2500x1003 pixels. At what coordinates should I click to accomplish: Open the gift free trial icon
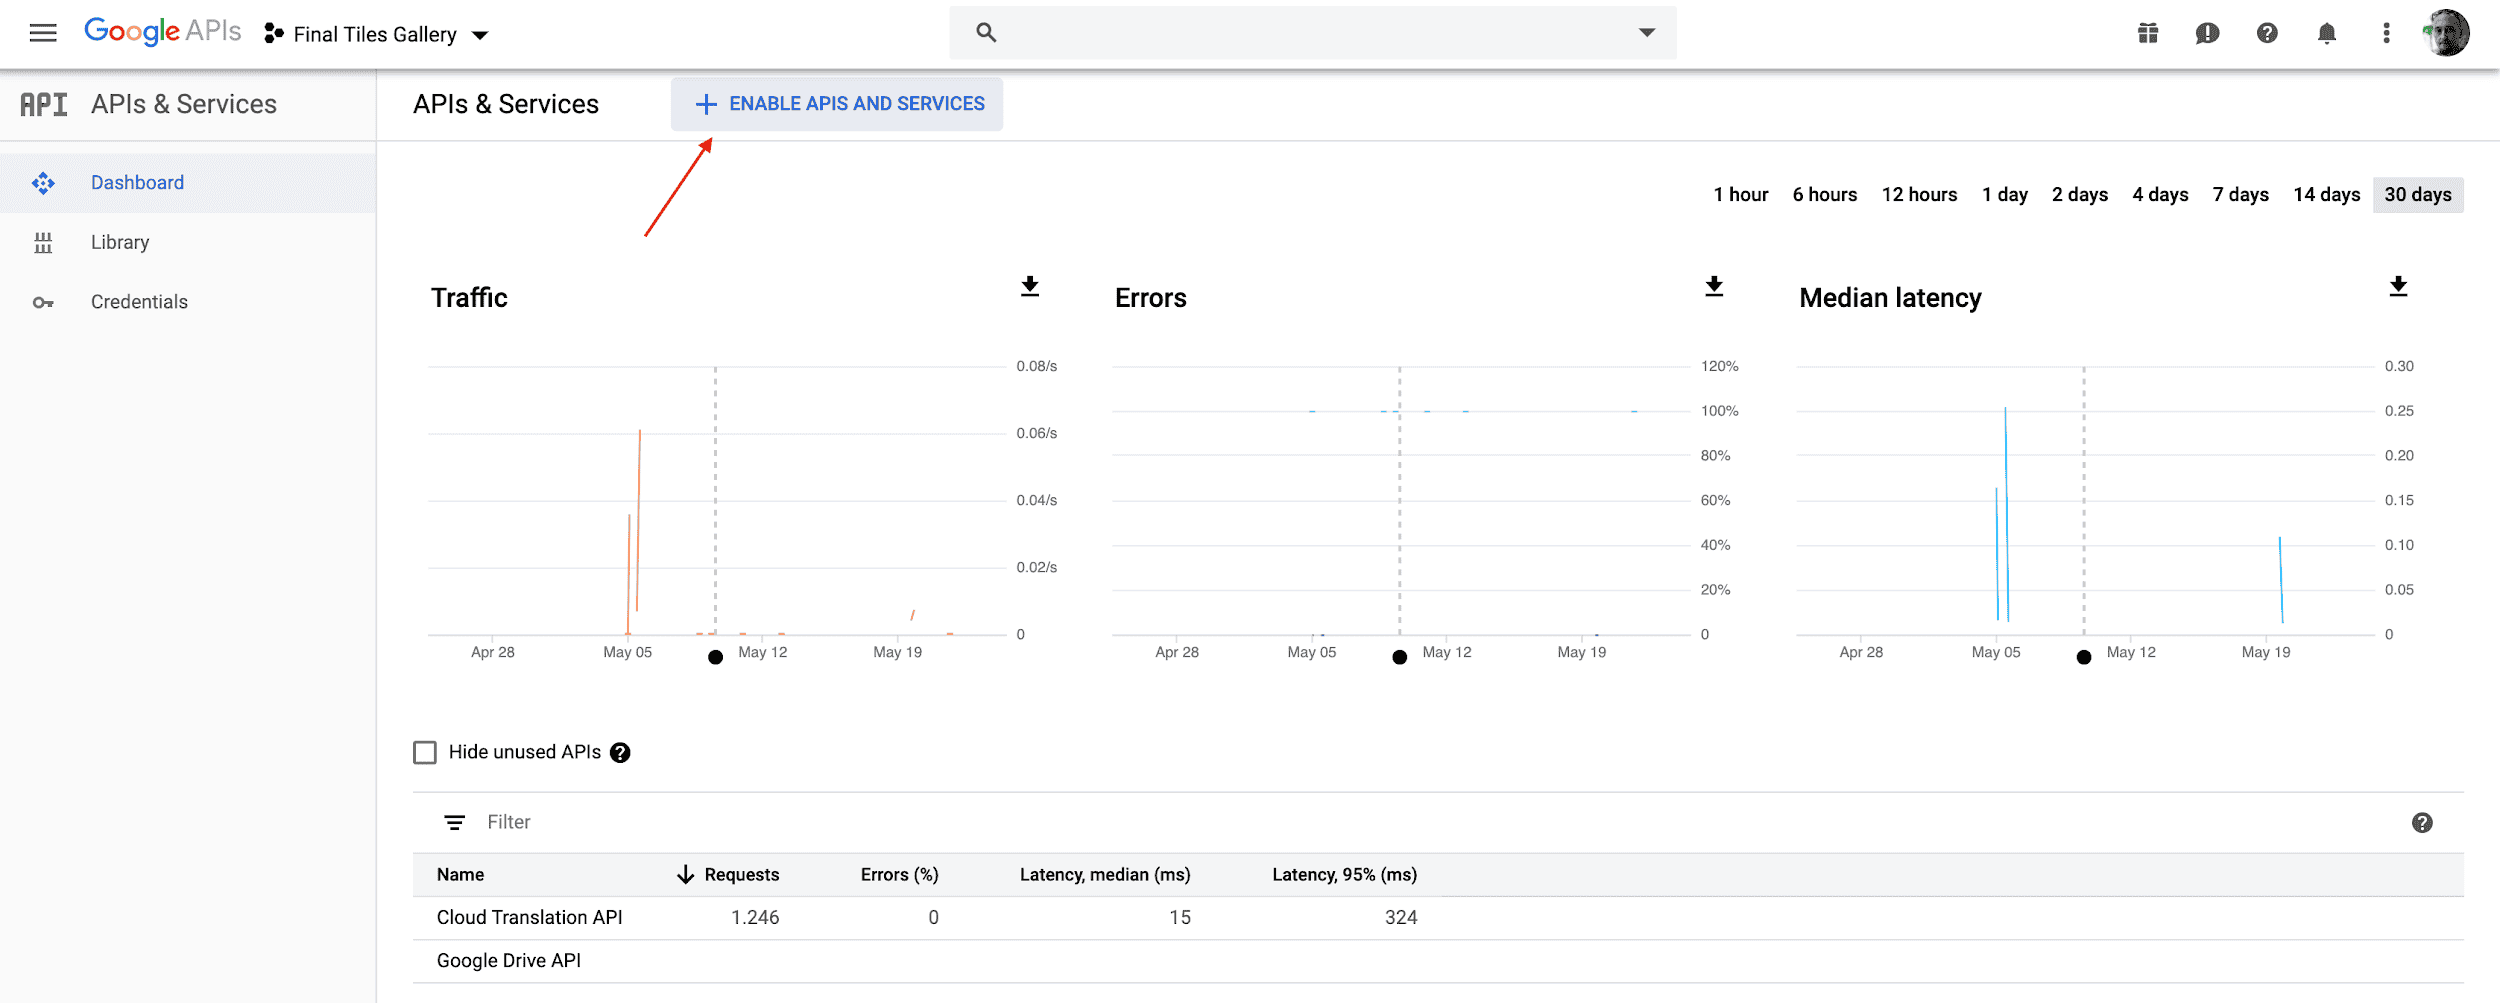2148,34
